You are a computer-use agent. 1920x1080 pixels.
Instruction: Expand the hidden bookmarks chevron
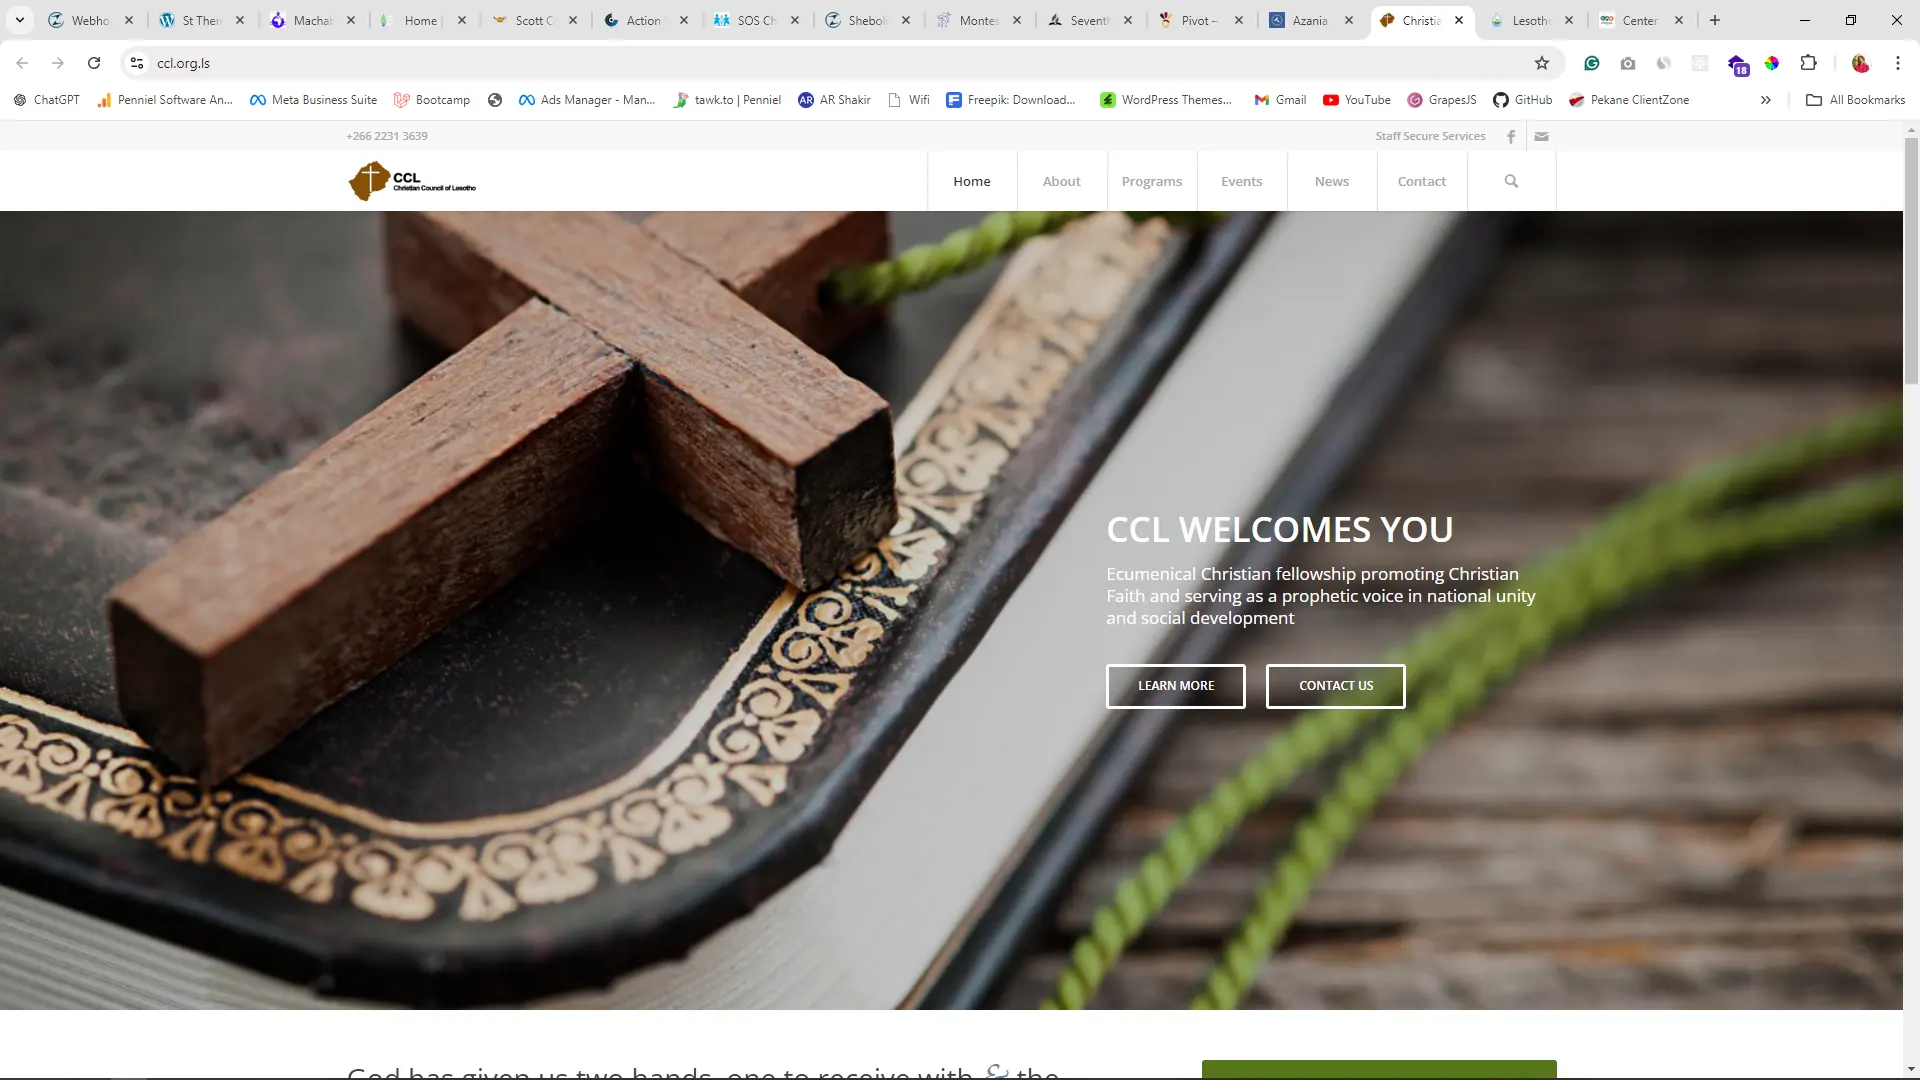pos(1766,100)
